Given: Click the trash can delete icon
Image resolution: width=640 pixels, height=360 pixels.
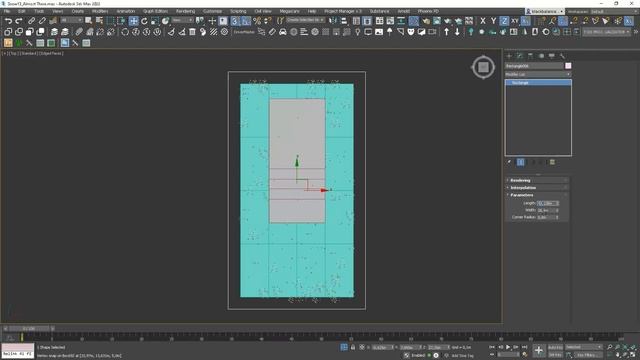Looking at the screenshot, I should (192, 32).
